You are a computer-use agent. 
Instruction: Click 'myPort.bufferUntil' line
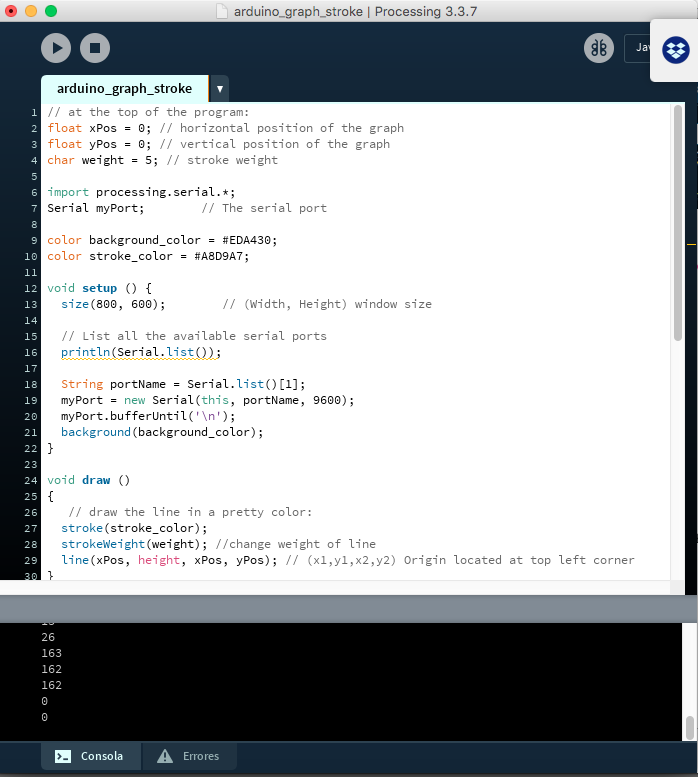click(148, 416)
